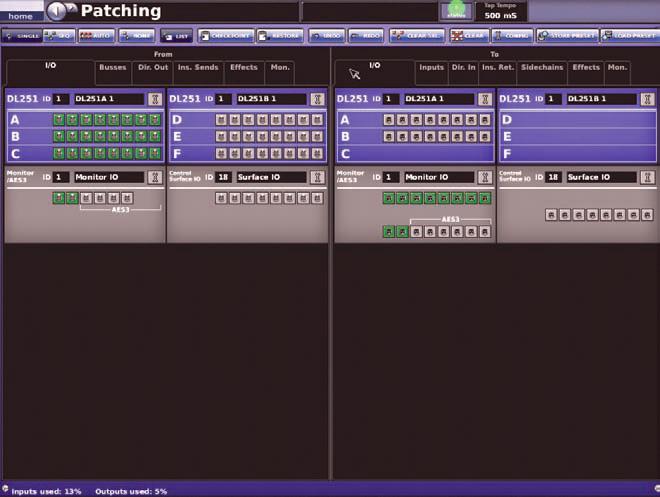Screen dimensions: 660x497
Task: Select row label C in To DL251A 1
Action: [x=345, y=154]
